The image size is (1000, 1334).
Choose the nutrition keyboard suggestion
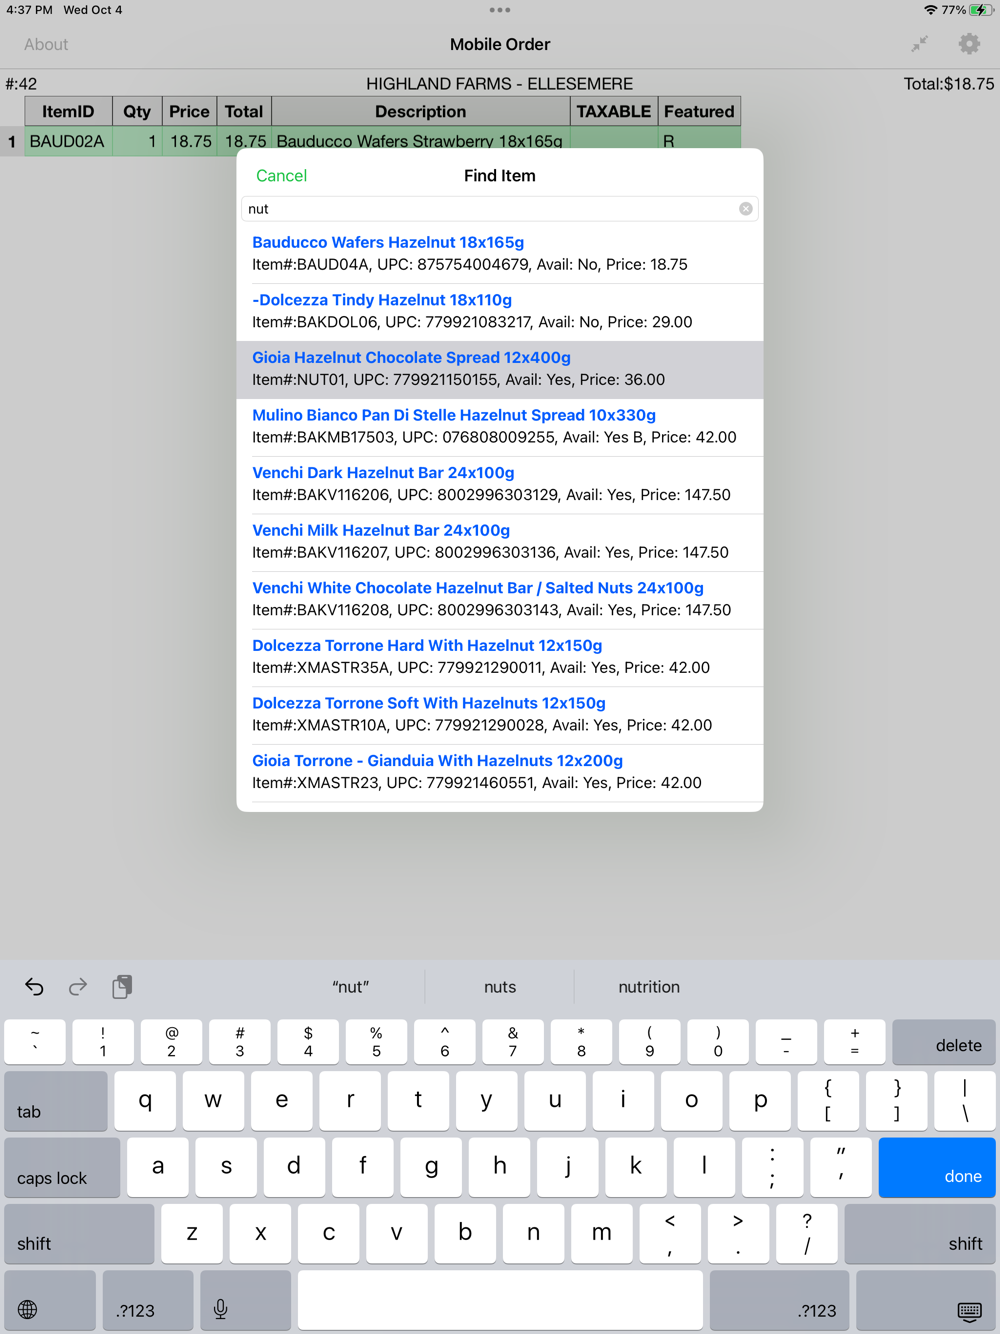pos(649,987)
